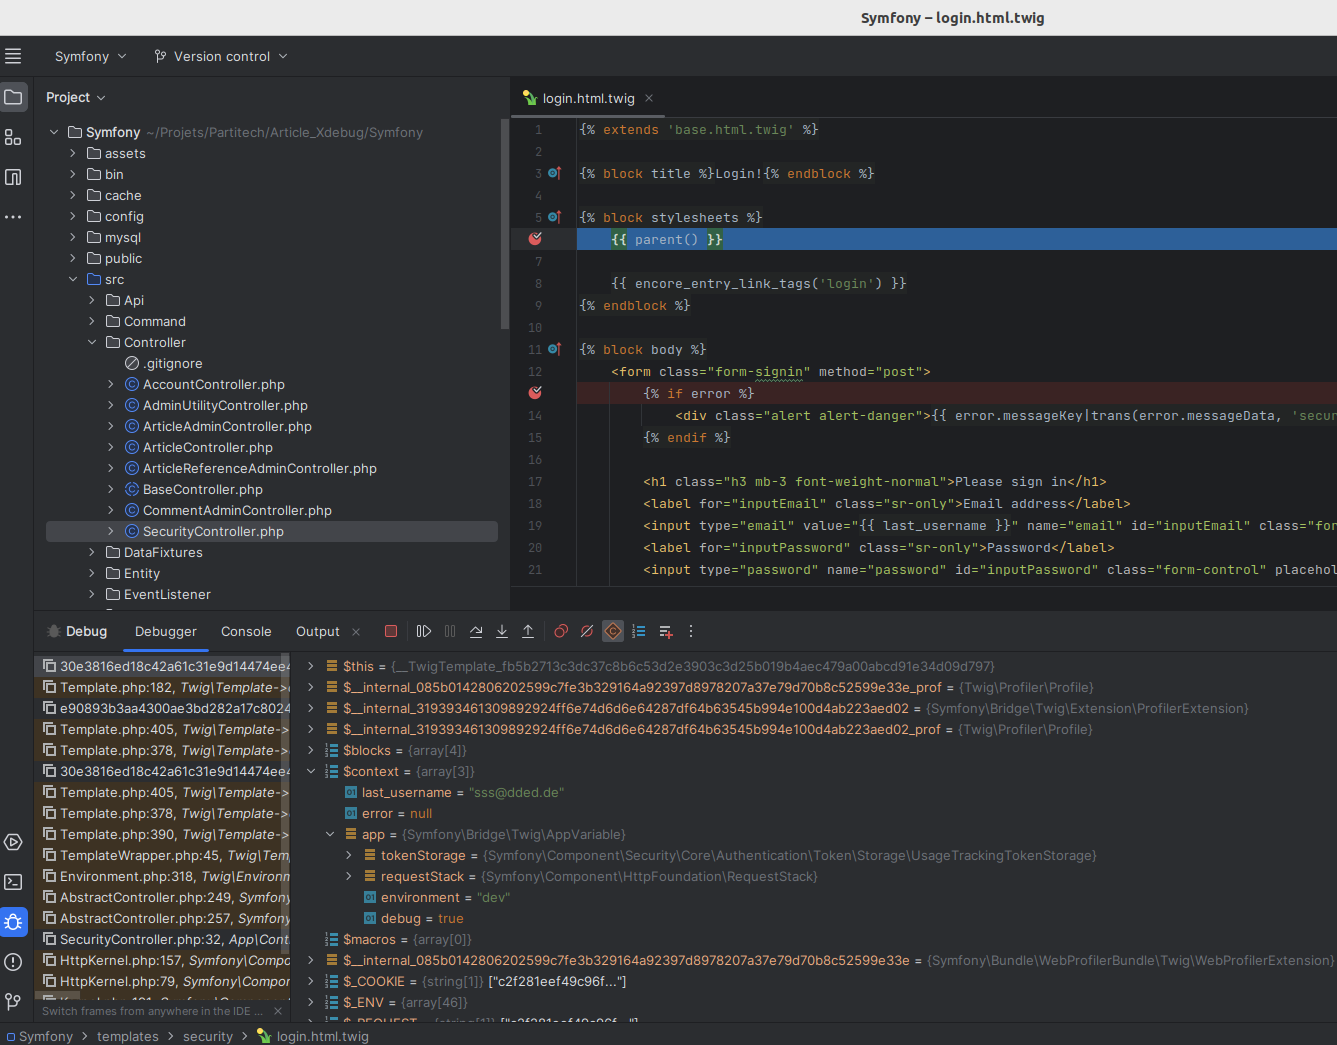1337x1045 pixels.
Task: Close the Output debug tab
Action: (x=356, y=631)
